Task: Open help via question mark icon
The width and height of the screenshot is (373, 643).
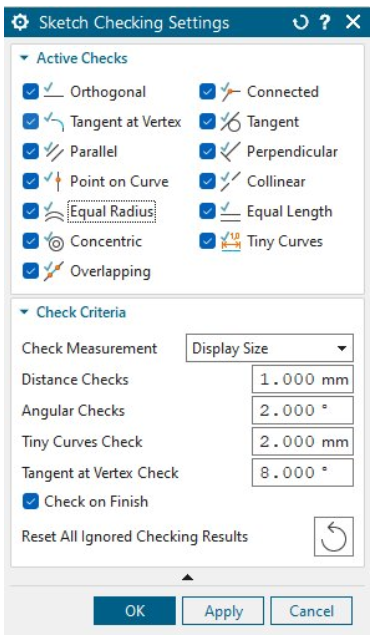Action: [x=325, y=22]
